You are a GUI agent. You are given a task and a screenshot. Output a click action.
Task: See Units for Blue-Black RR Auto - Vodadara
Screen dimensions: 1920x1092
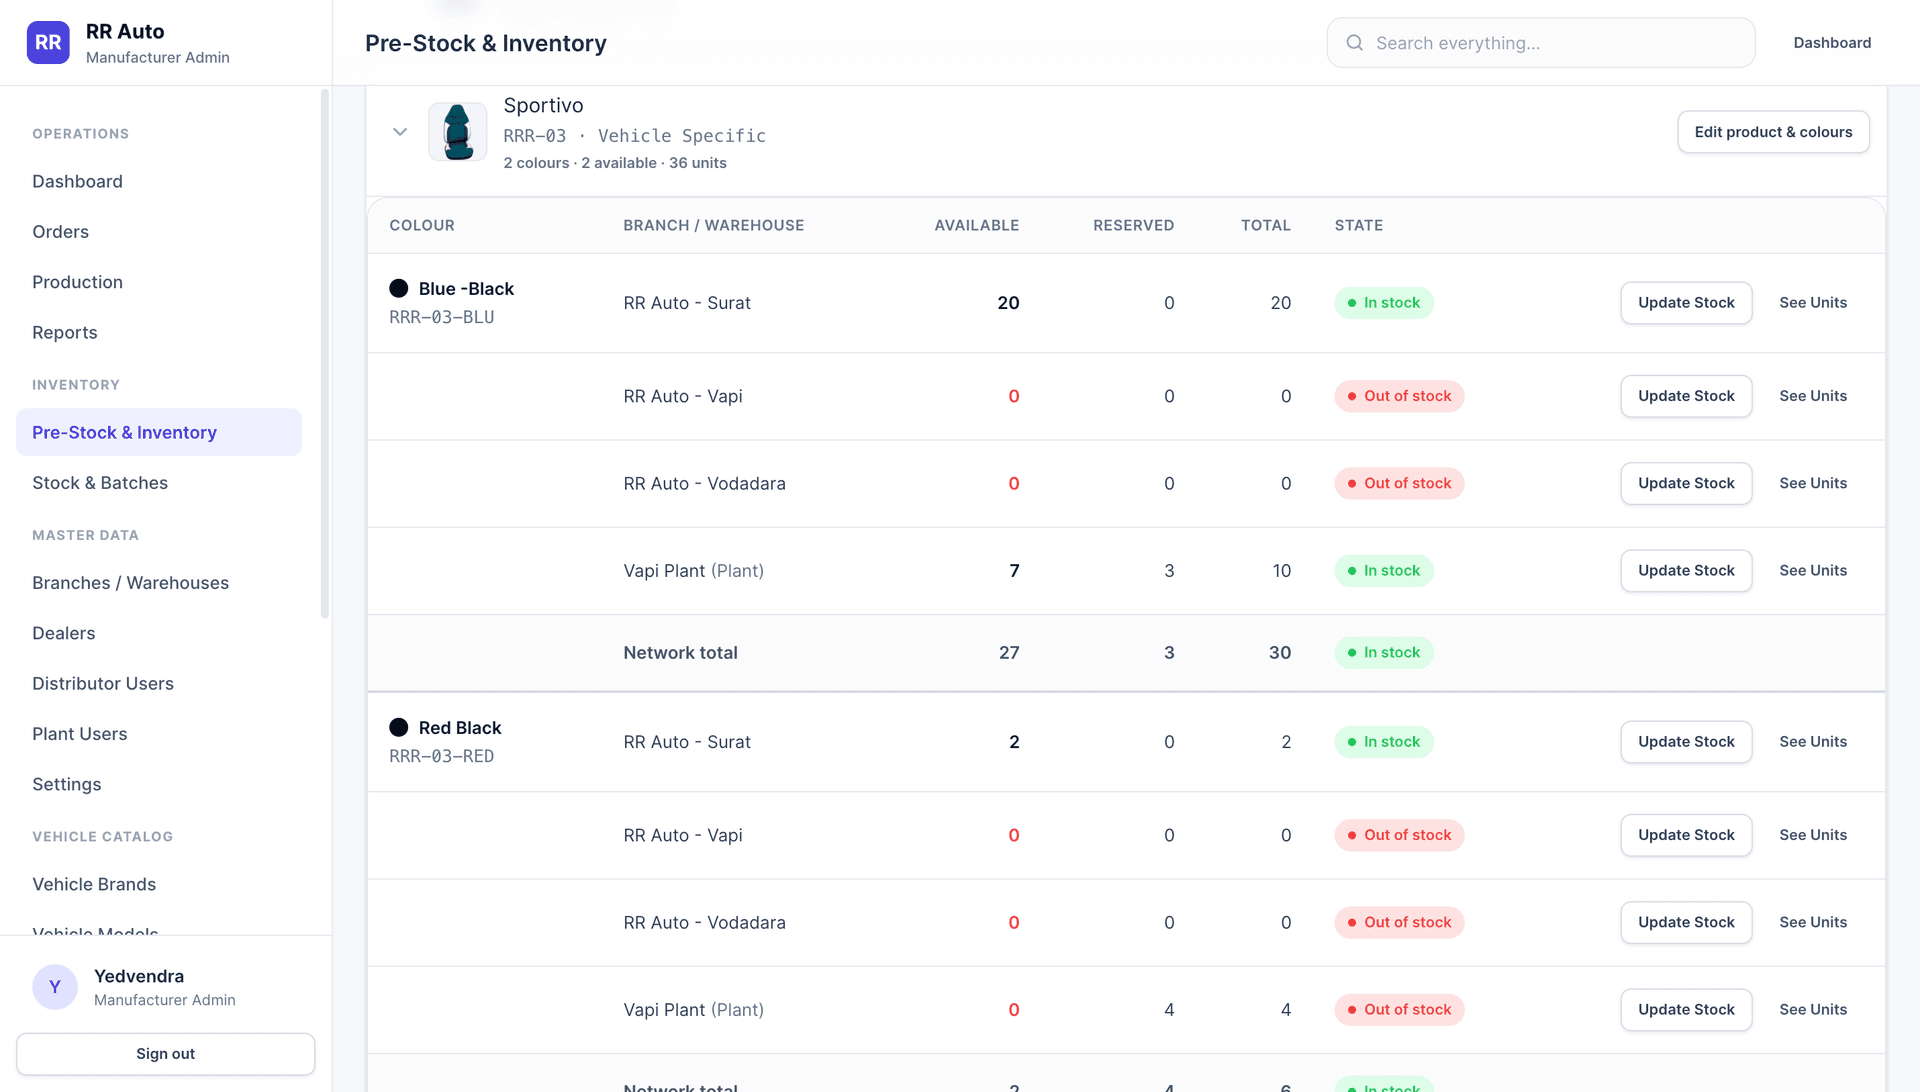tap(1813, 483)
